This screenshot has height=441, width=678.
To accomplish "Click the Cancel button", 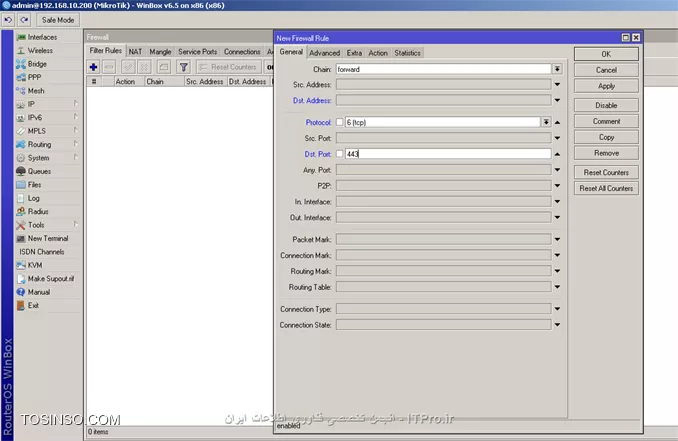I will tap(606, 70).
